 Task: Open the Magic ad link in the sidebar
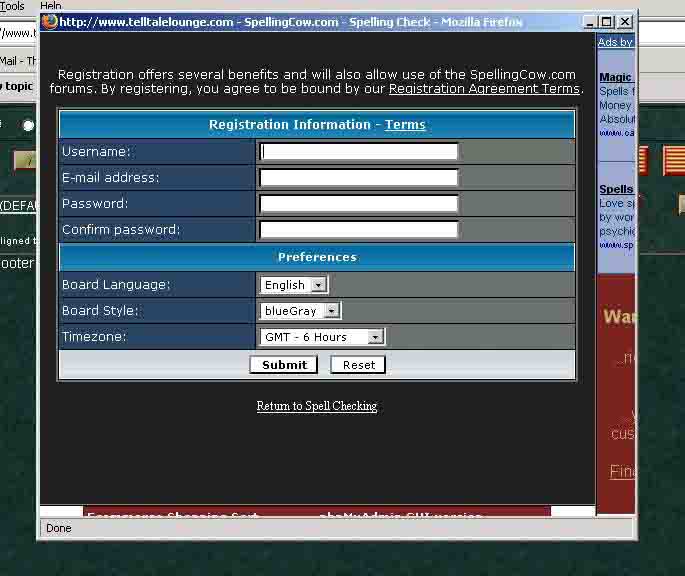[616, 77]
